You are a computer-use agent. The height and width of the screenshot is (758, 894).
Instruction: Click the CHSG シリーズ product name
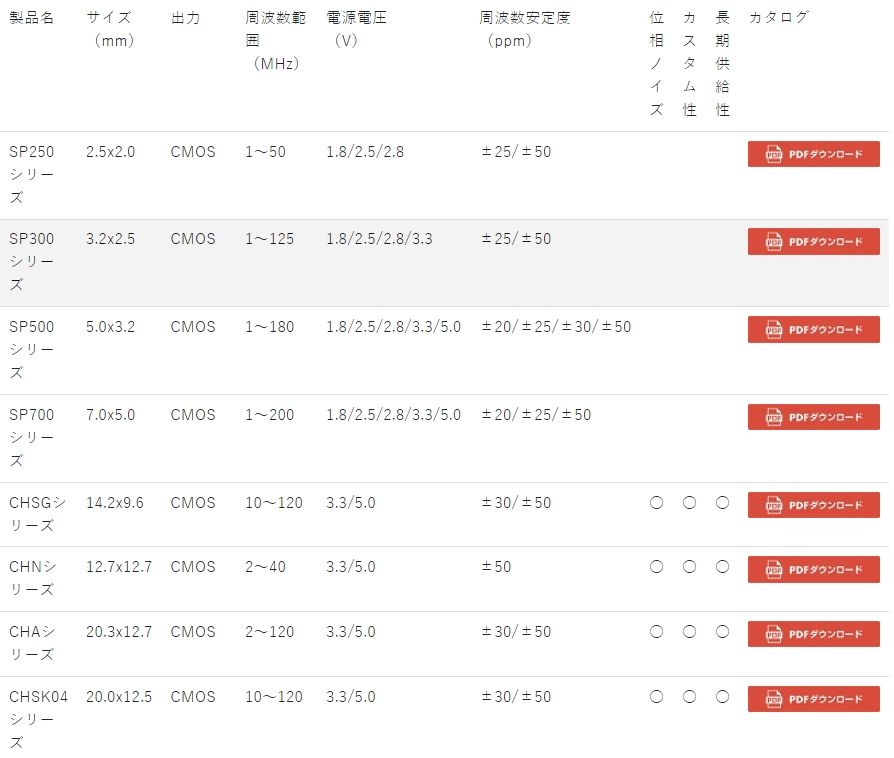pos(38,514)
